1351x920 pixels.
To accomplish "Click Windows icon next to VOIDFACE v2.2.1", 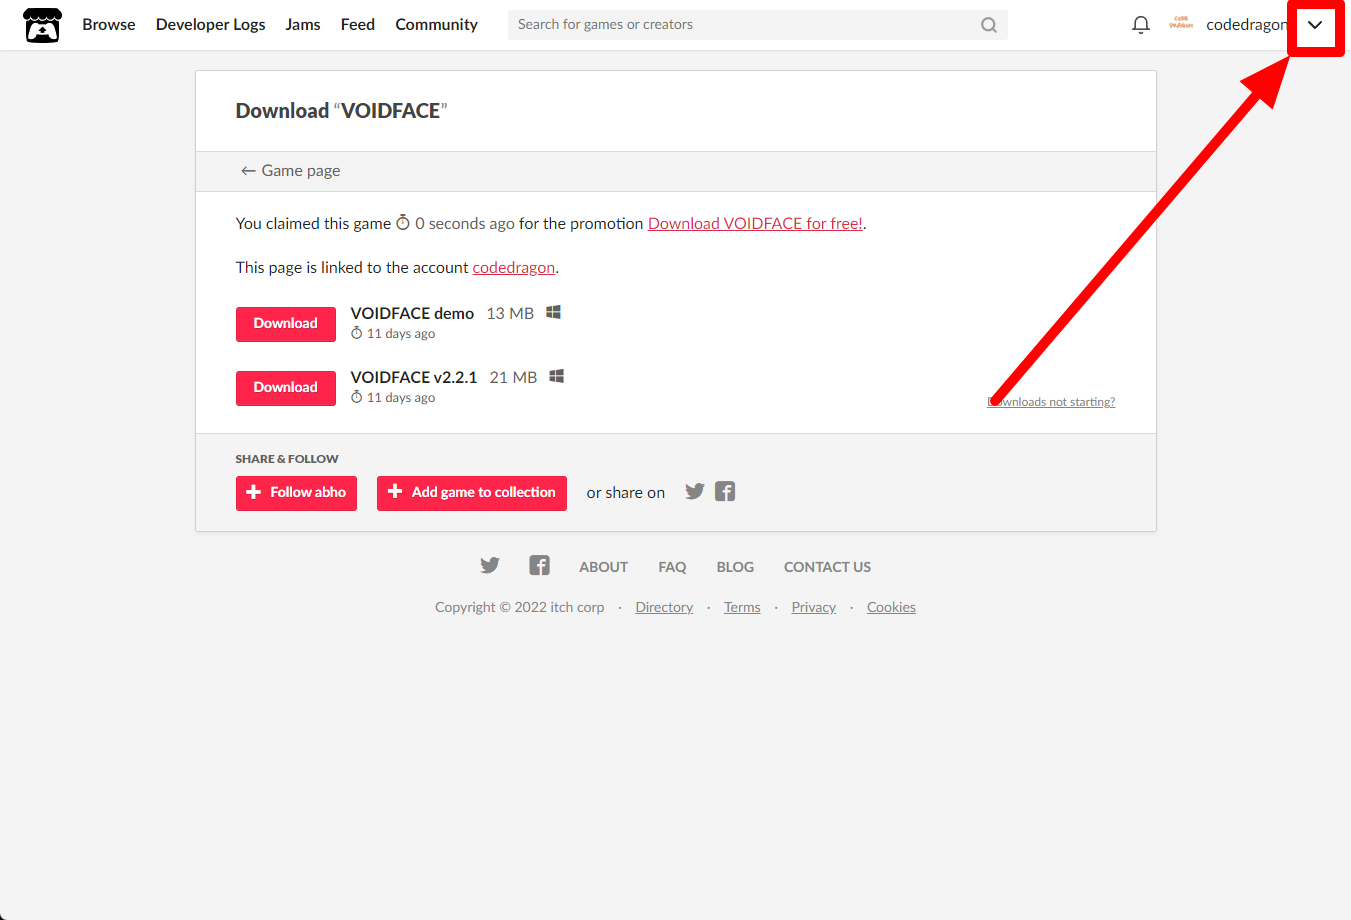I will 557,376.
